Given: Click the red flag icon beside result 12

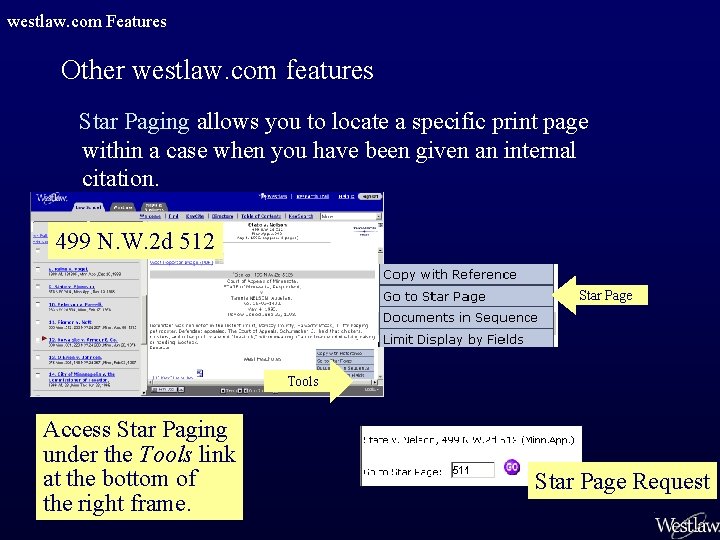Looking at the screenshot, I should [x=44, y=339].
